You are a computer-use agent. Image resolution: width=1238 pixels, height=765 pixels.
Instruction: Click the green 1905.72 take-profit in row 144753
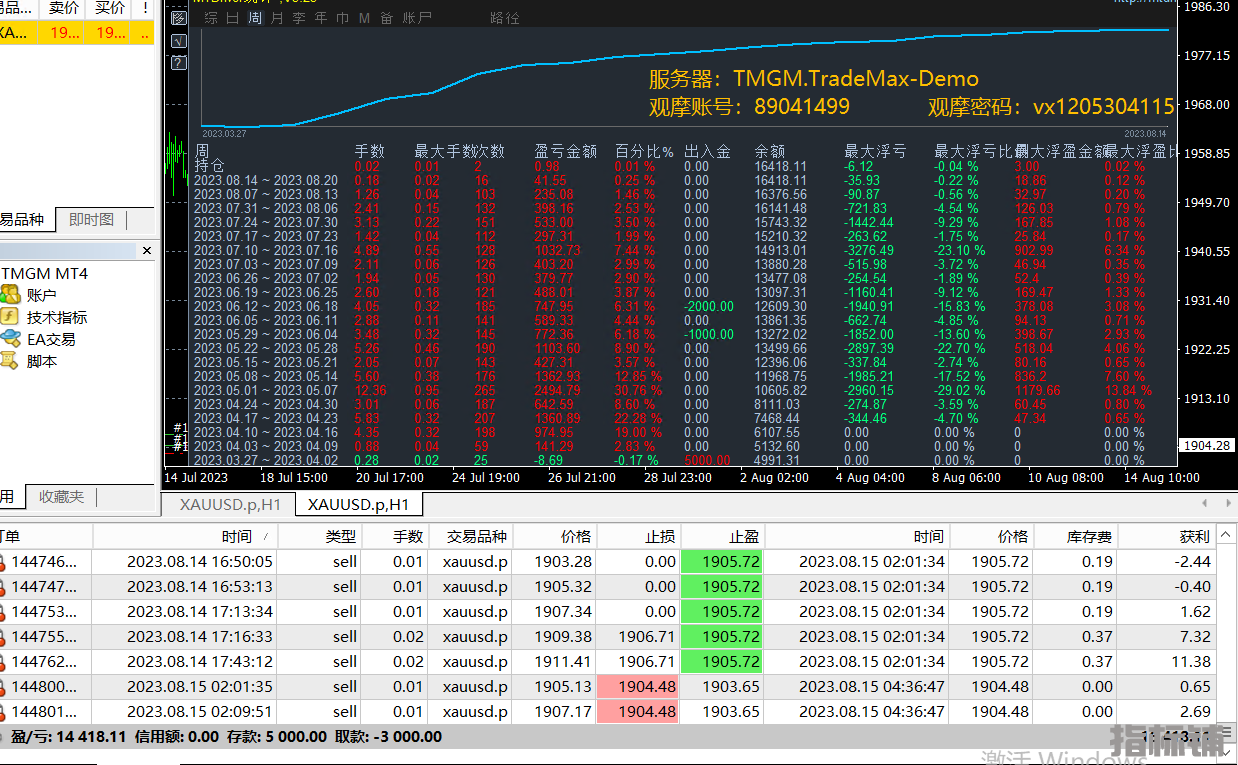722,612
